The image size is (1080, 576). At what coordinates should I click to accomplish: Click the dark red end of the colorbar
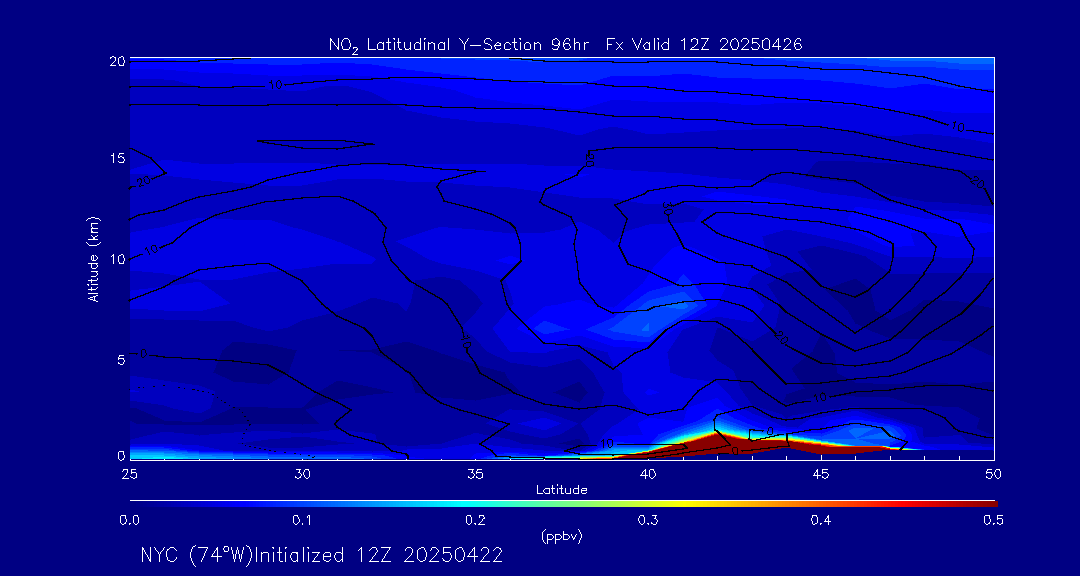[x=982, y=504]
